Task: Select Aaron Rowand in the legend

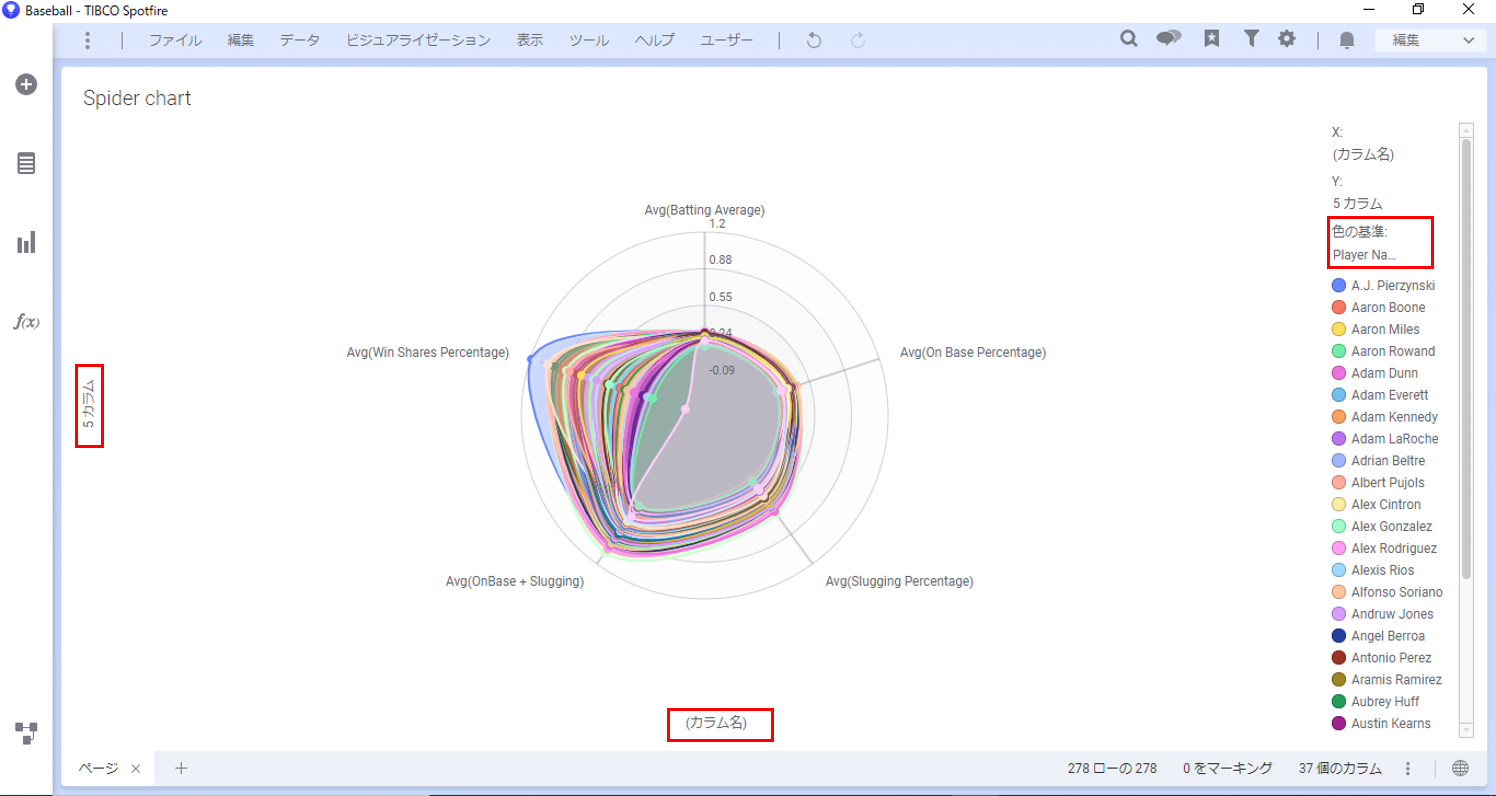Action: [x=1392, y=351]
